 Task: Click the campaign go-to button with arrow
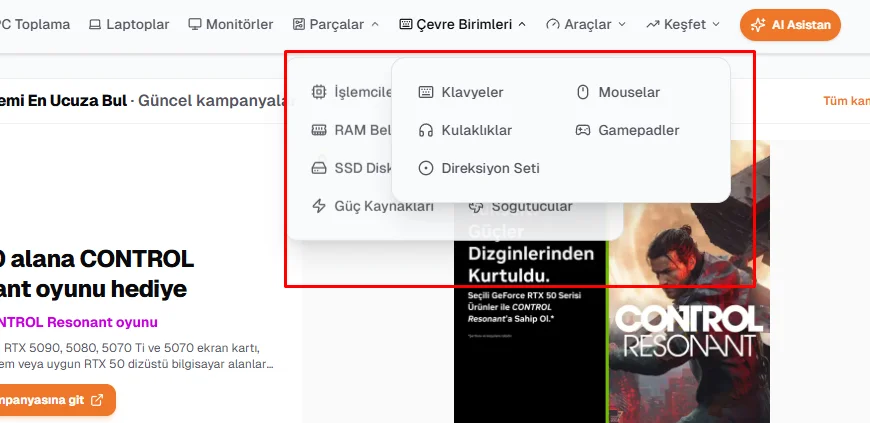pos(58,400)
